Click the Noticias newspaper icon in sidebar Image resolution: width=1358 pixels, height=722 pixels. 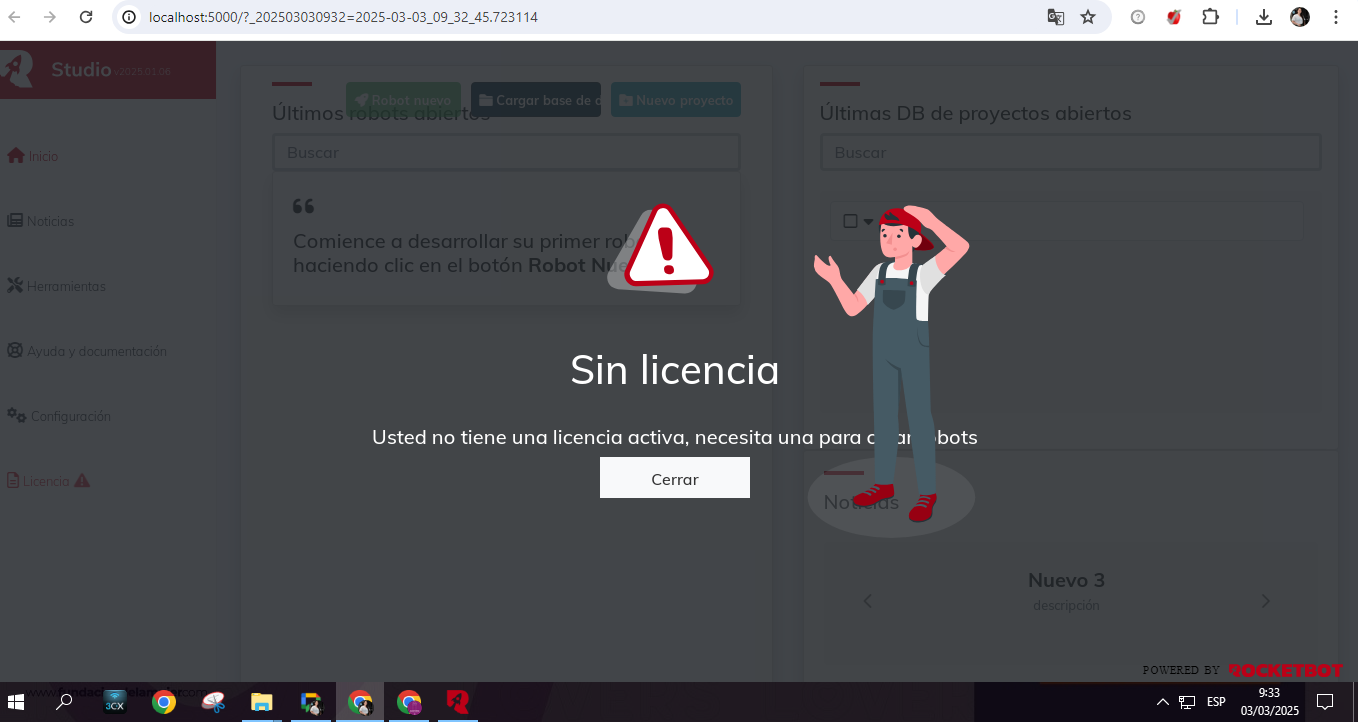15,221
